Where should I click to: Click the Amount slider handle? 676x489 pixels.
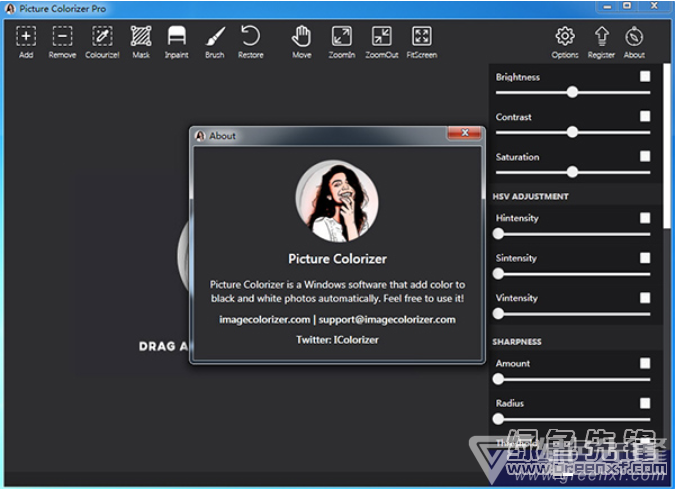tap(498, 379)
